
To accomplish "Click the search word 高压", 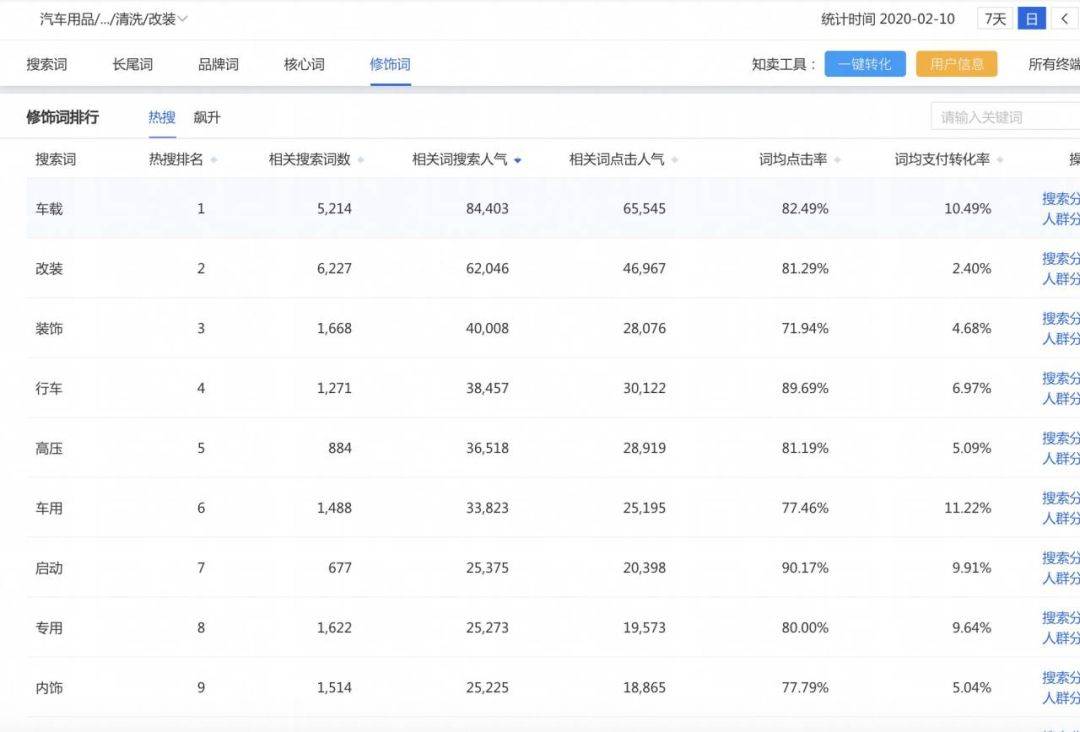I will (49, 448).
